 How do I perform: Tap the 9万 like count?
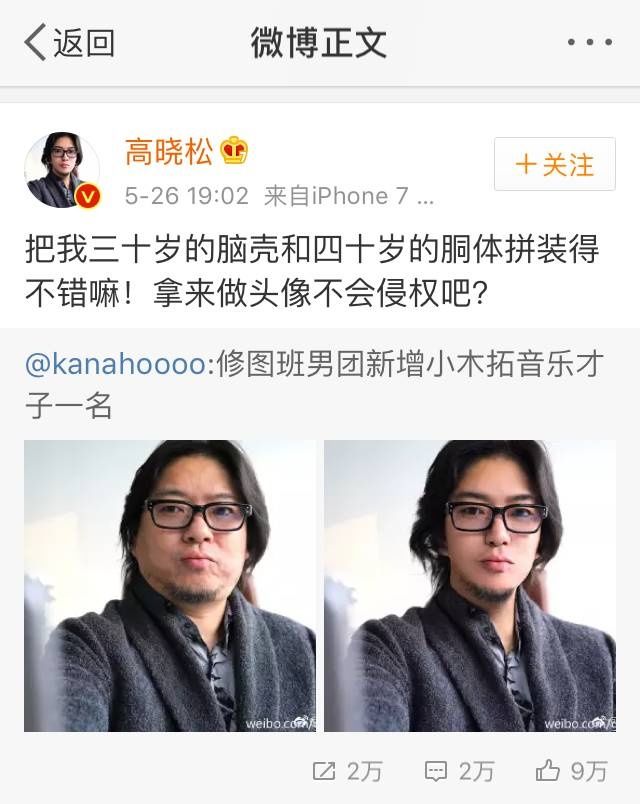[590, 771]
